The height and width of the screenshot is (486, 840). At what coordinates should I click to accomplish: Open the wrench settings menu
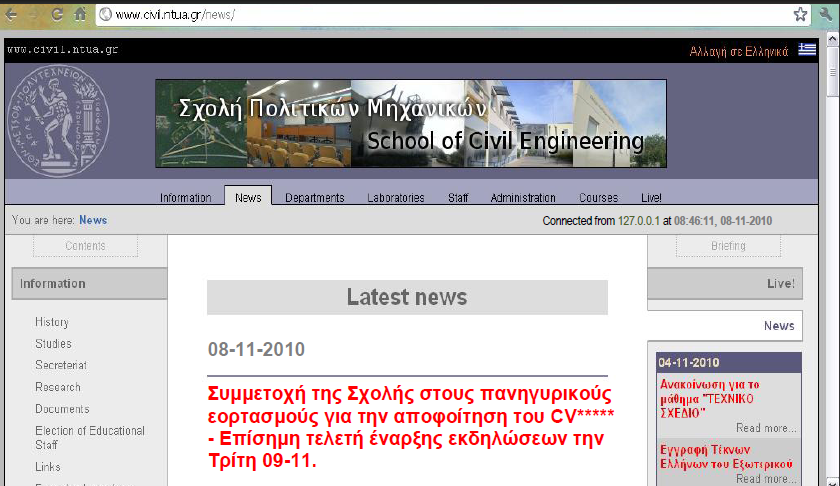click(826, 14)
